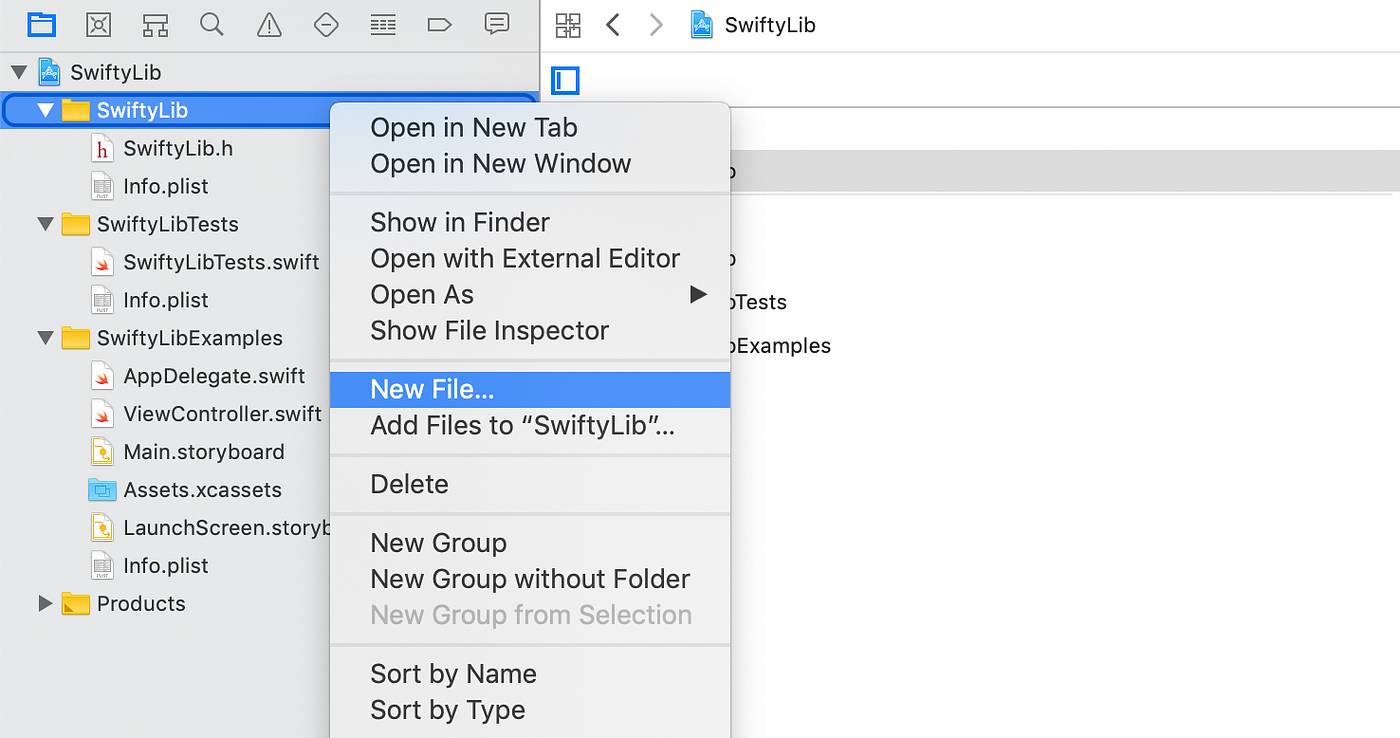Click the SwiftyLib project file icon in the navigator

coord(49,71)
